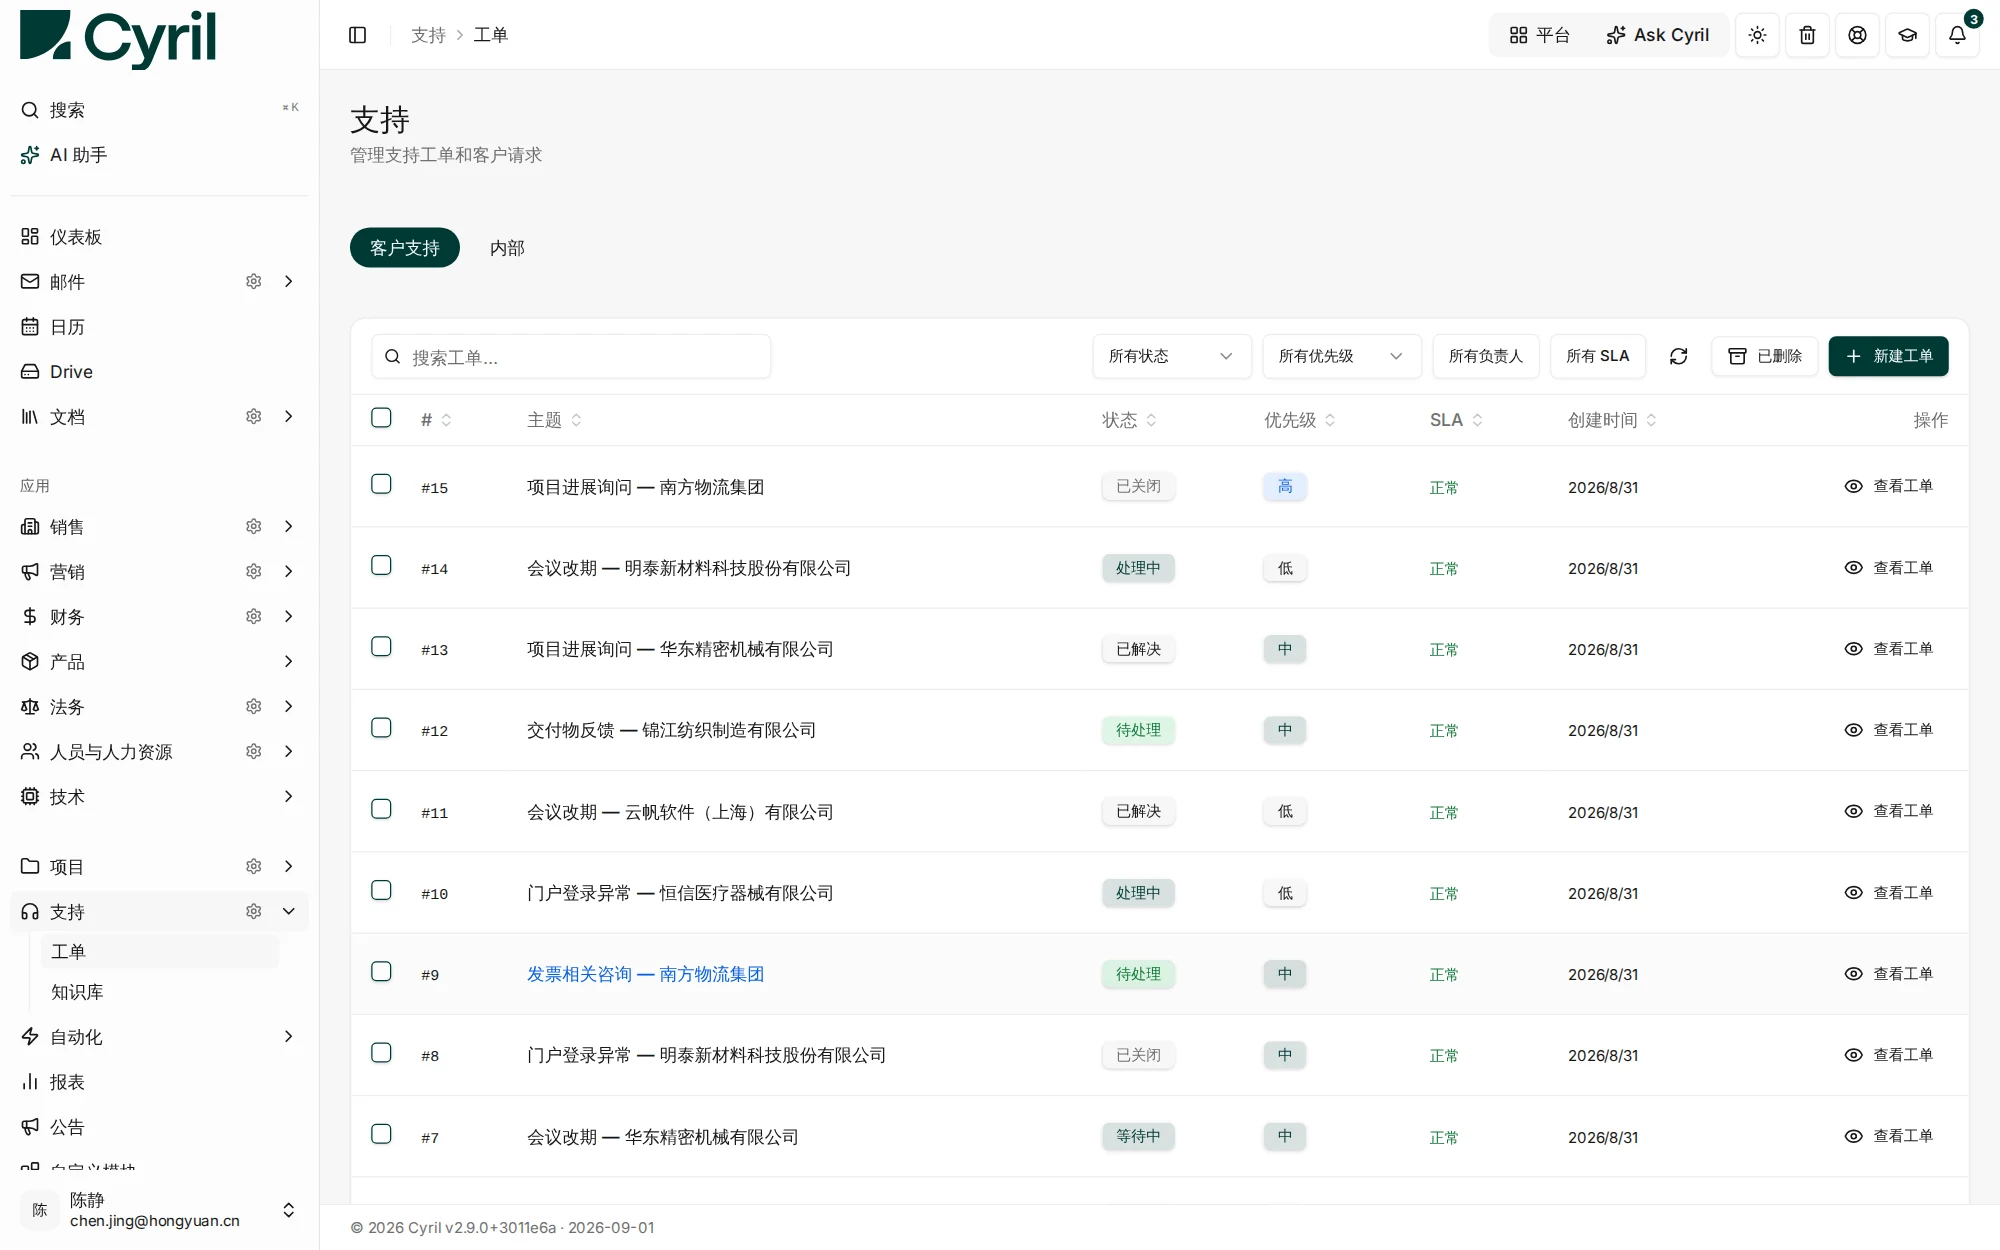
Task: Check the box for ticket #8
Action: click(381, 1053)
